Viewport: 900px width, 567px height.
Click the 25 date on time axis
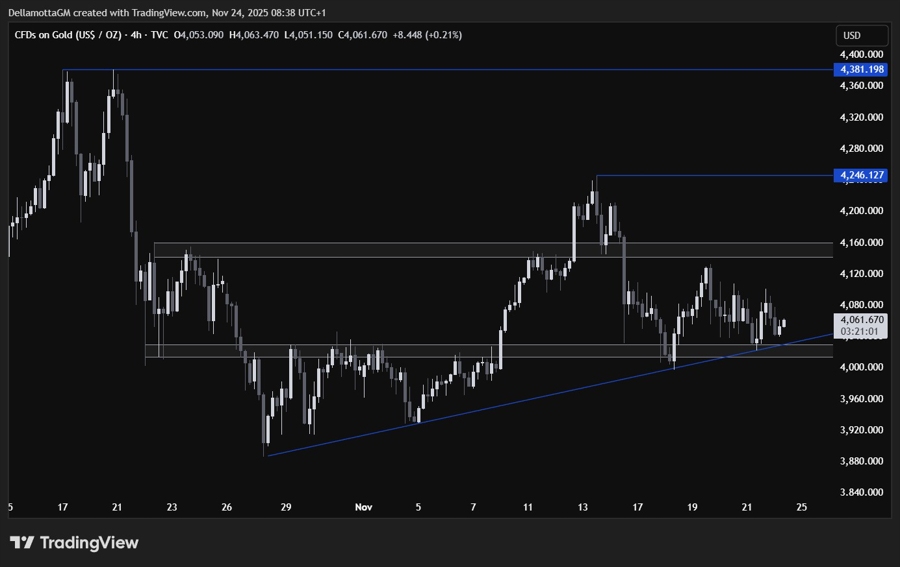click(801, 507)
